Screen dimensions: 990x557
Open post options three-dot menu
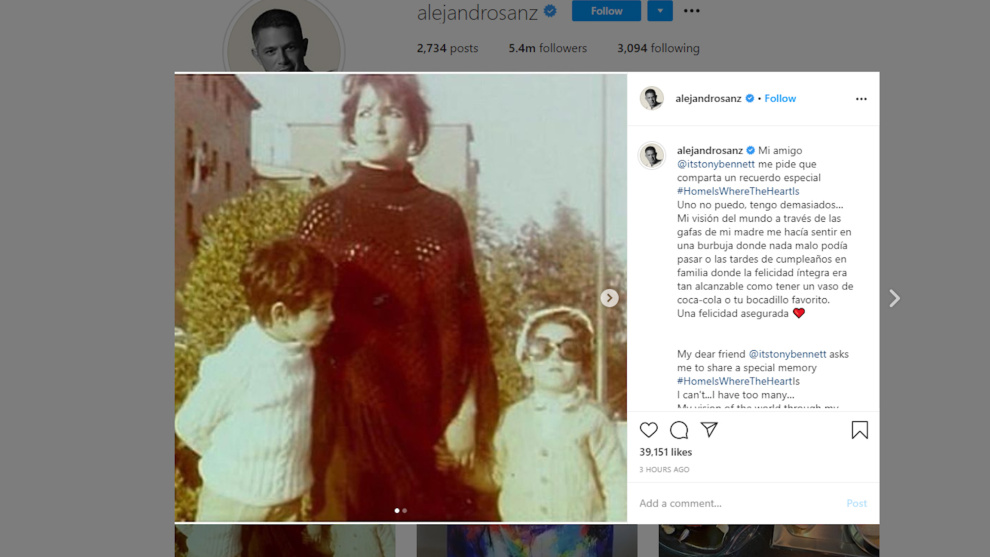pyautogui.click(x=861, y=99)
